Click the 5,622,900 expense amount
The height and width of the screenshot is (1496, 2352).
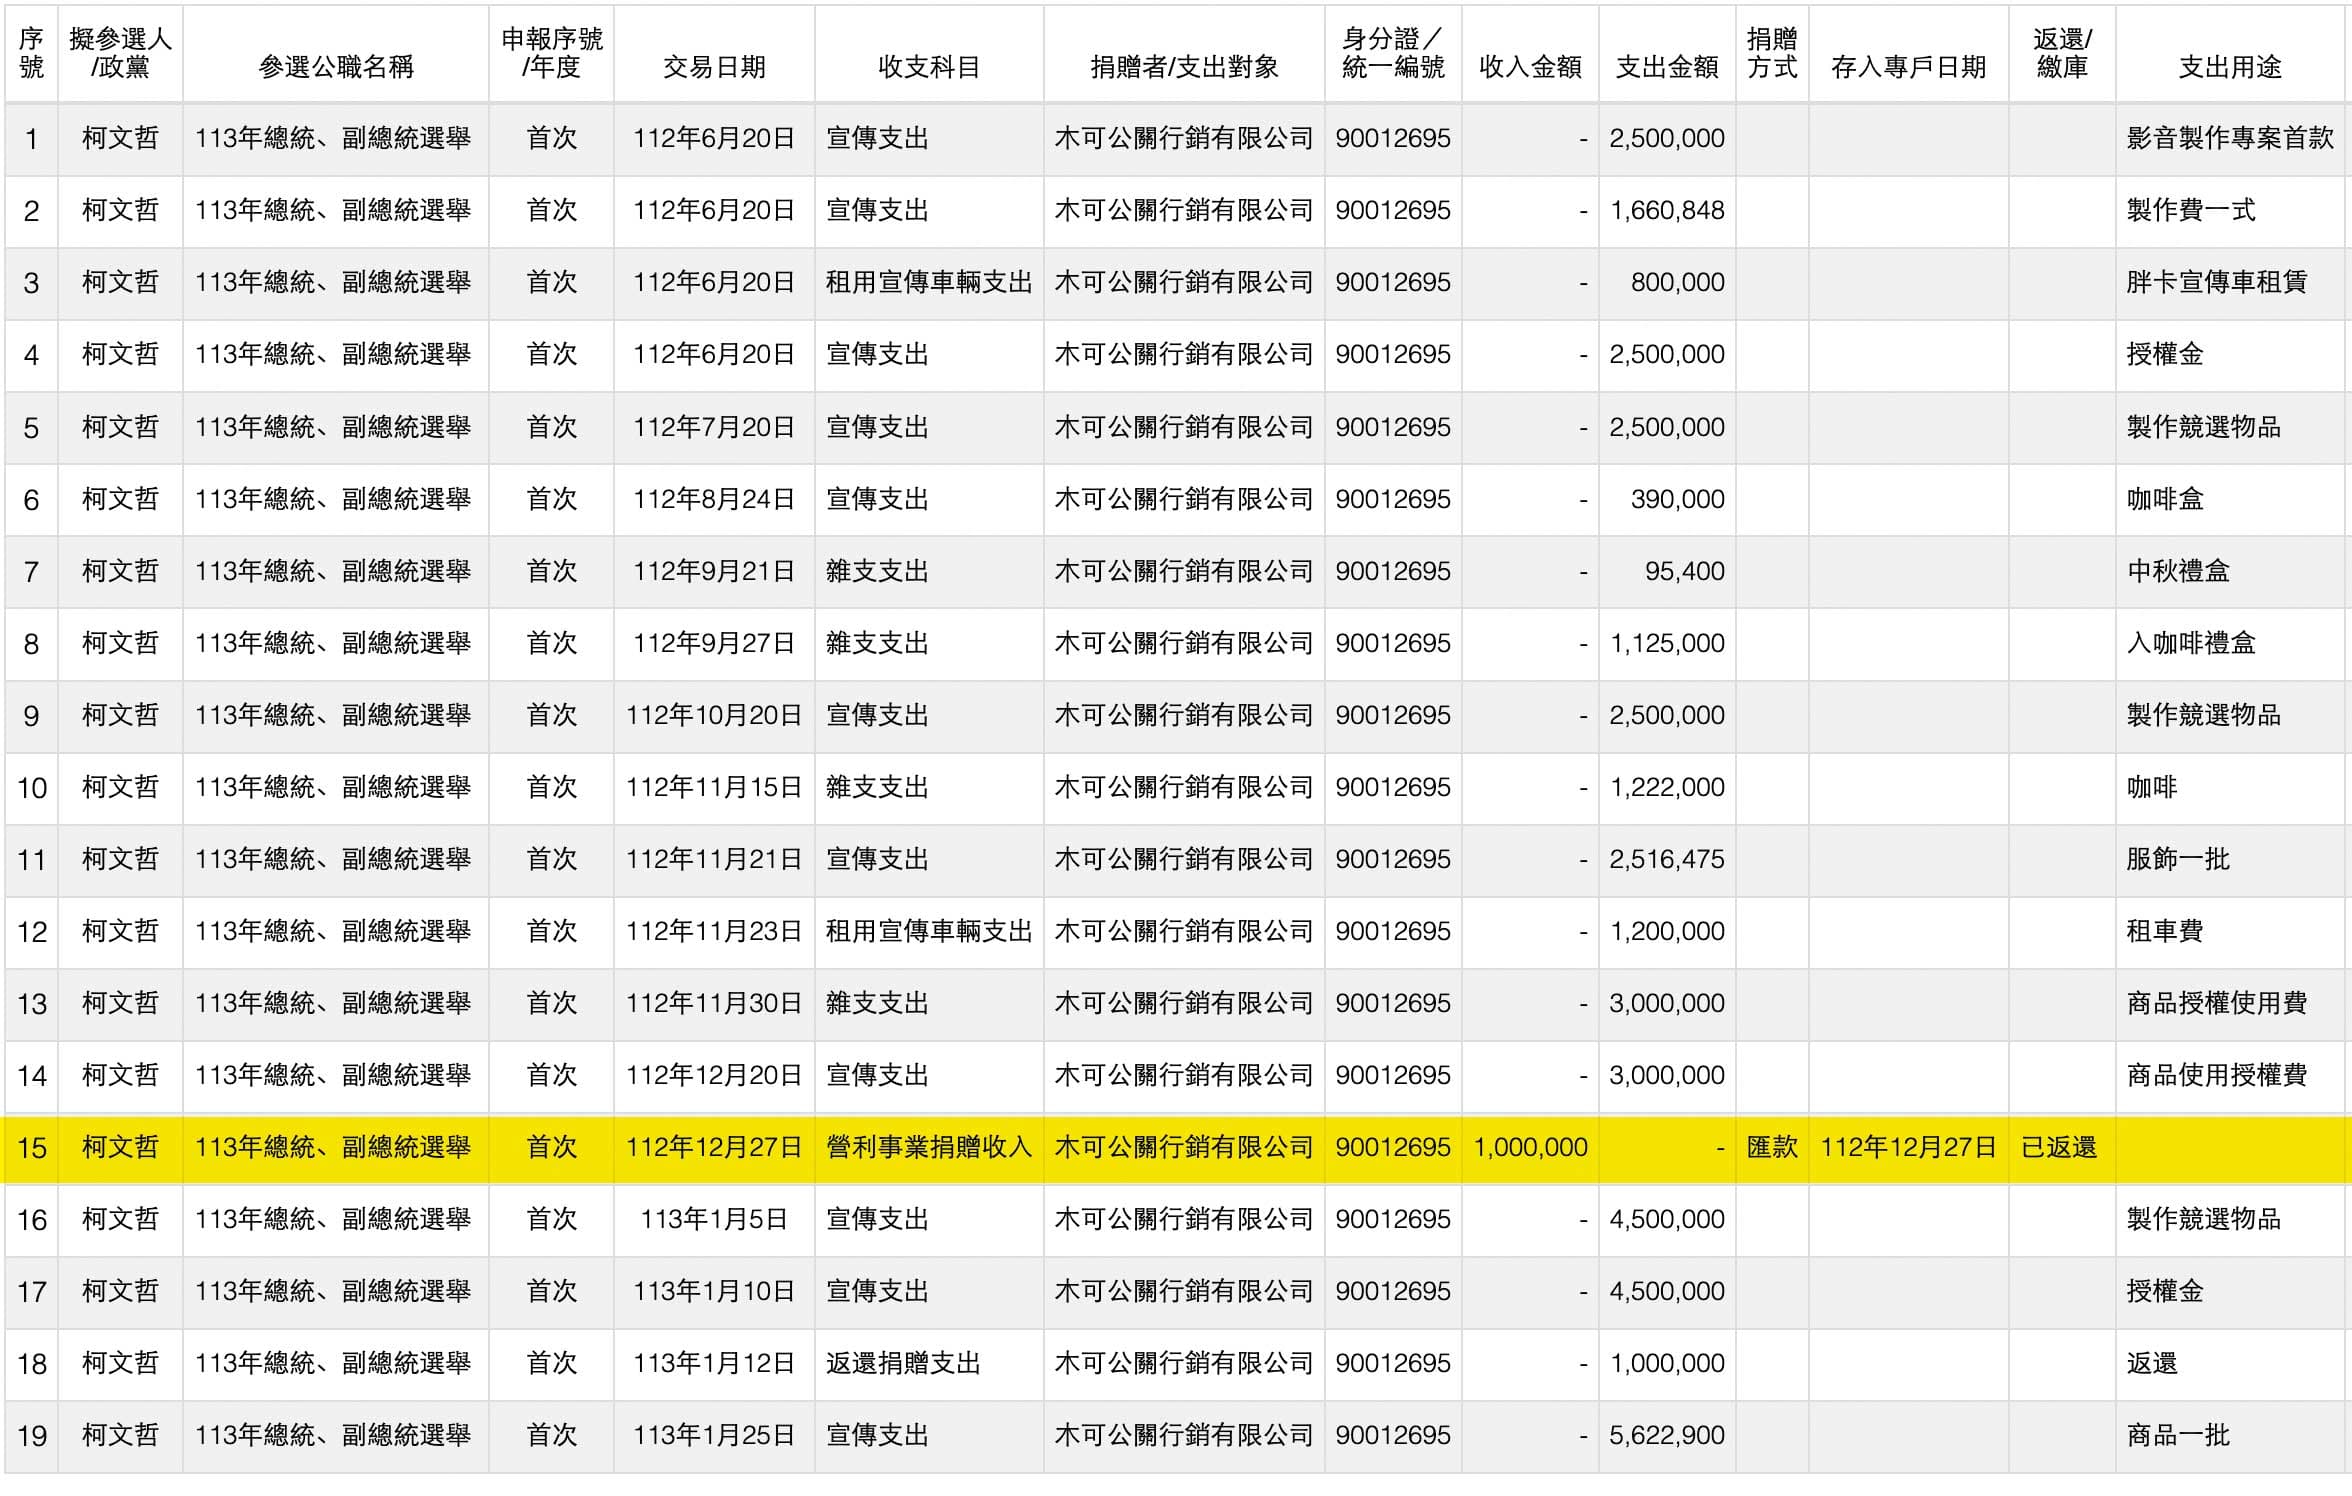[x=1667, y=1435]
